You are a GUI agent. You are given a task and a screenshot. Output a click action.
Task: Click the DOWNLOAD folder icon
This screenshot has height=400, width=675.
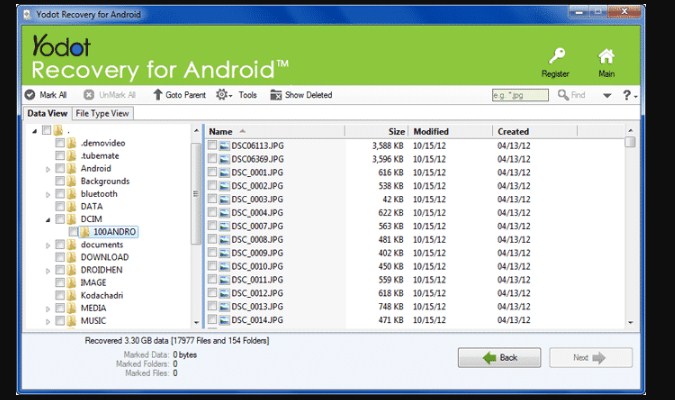coord(71,257)
